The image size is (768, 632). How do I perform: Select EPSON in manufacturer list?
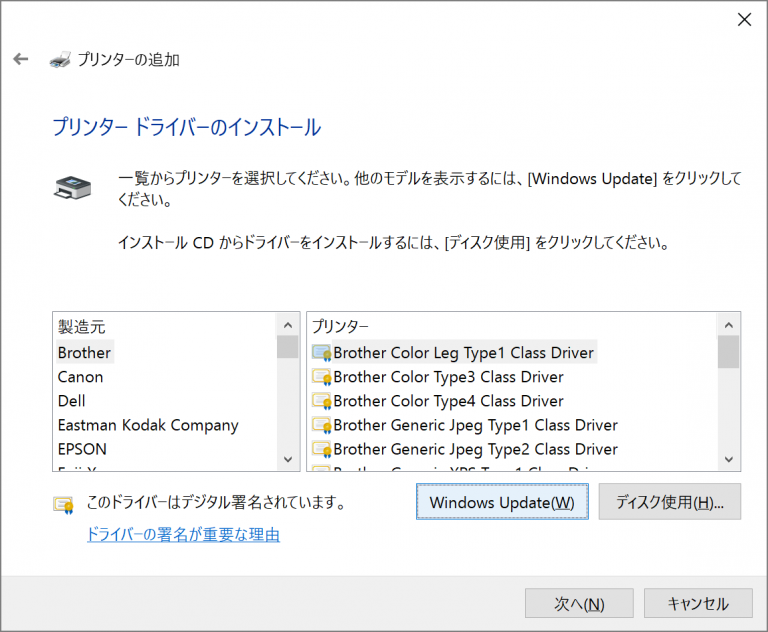point(82,449)
